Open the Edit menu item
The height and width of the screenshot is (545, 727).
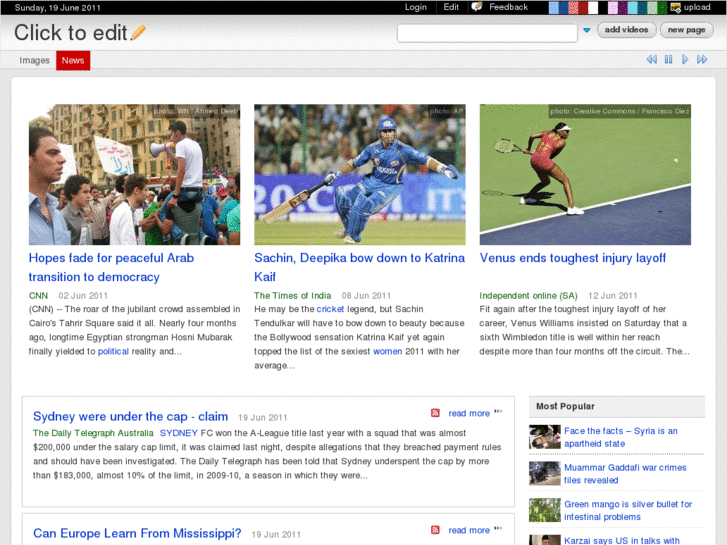tap(451, 7)
